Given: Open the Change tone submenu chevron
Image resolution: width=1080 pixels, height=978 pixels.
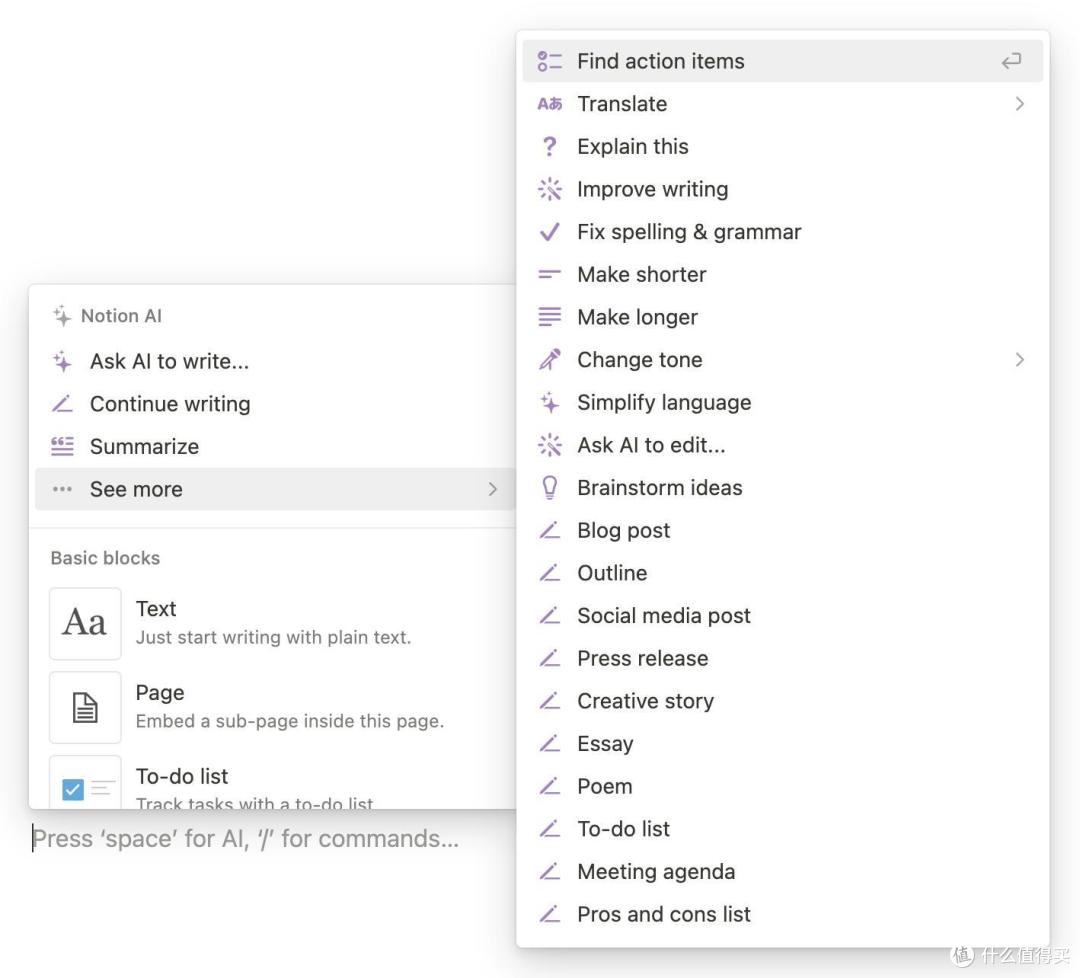Looking at the screenshot, I should (x=1019, y=360).
